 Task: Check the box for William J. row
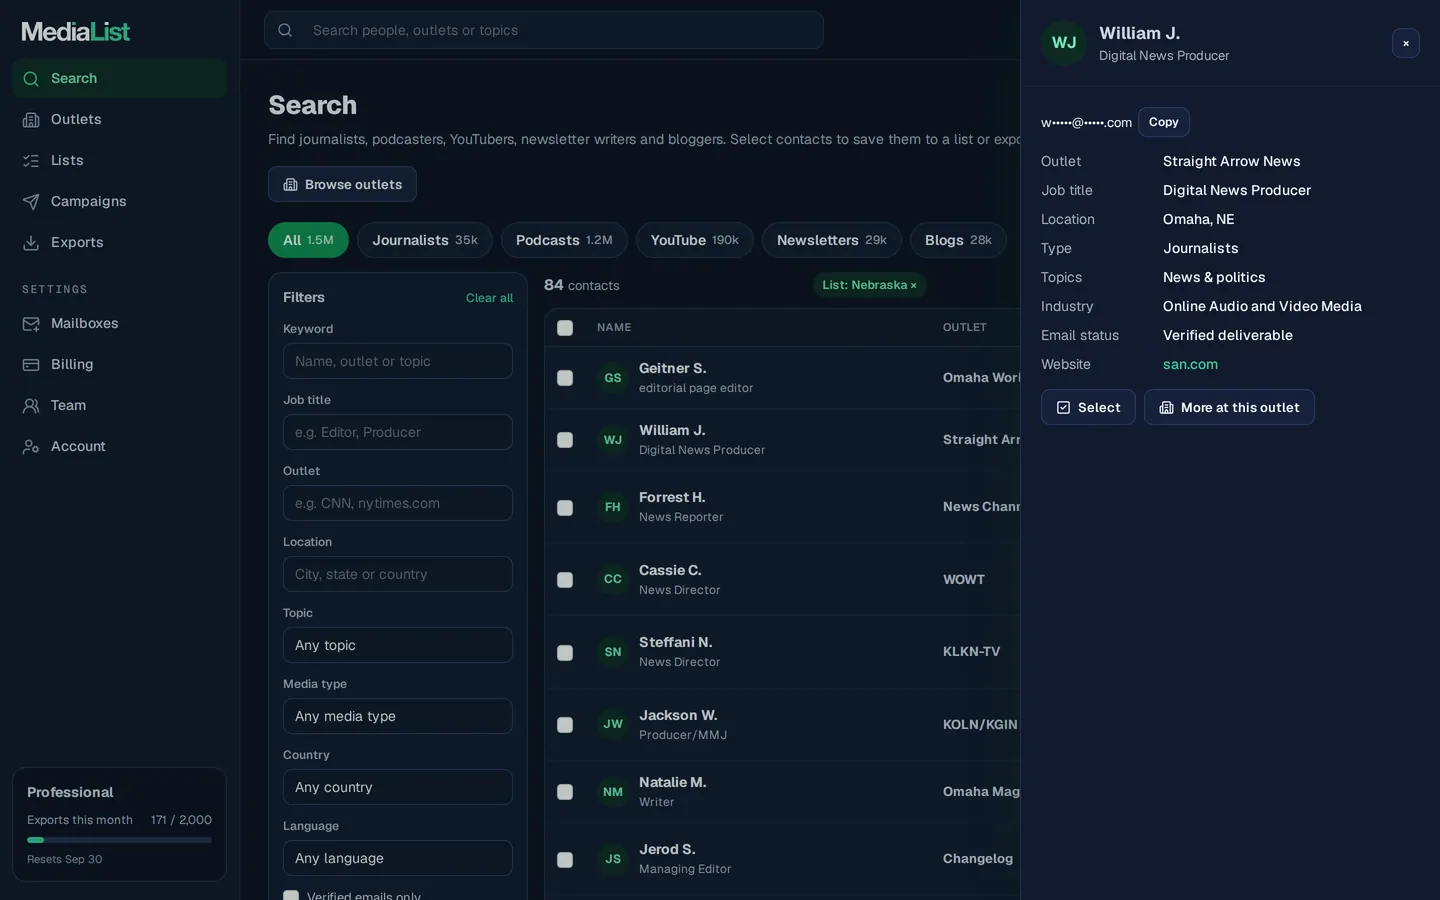(565, 440)
